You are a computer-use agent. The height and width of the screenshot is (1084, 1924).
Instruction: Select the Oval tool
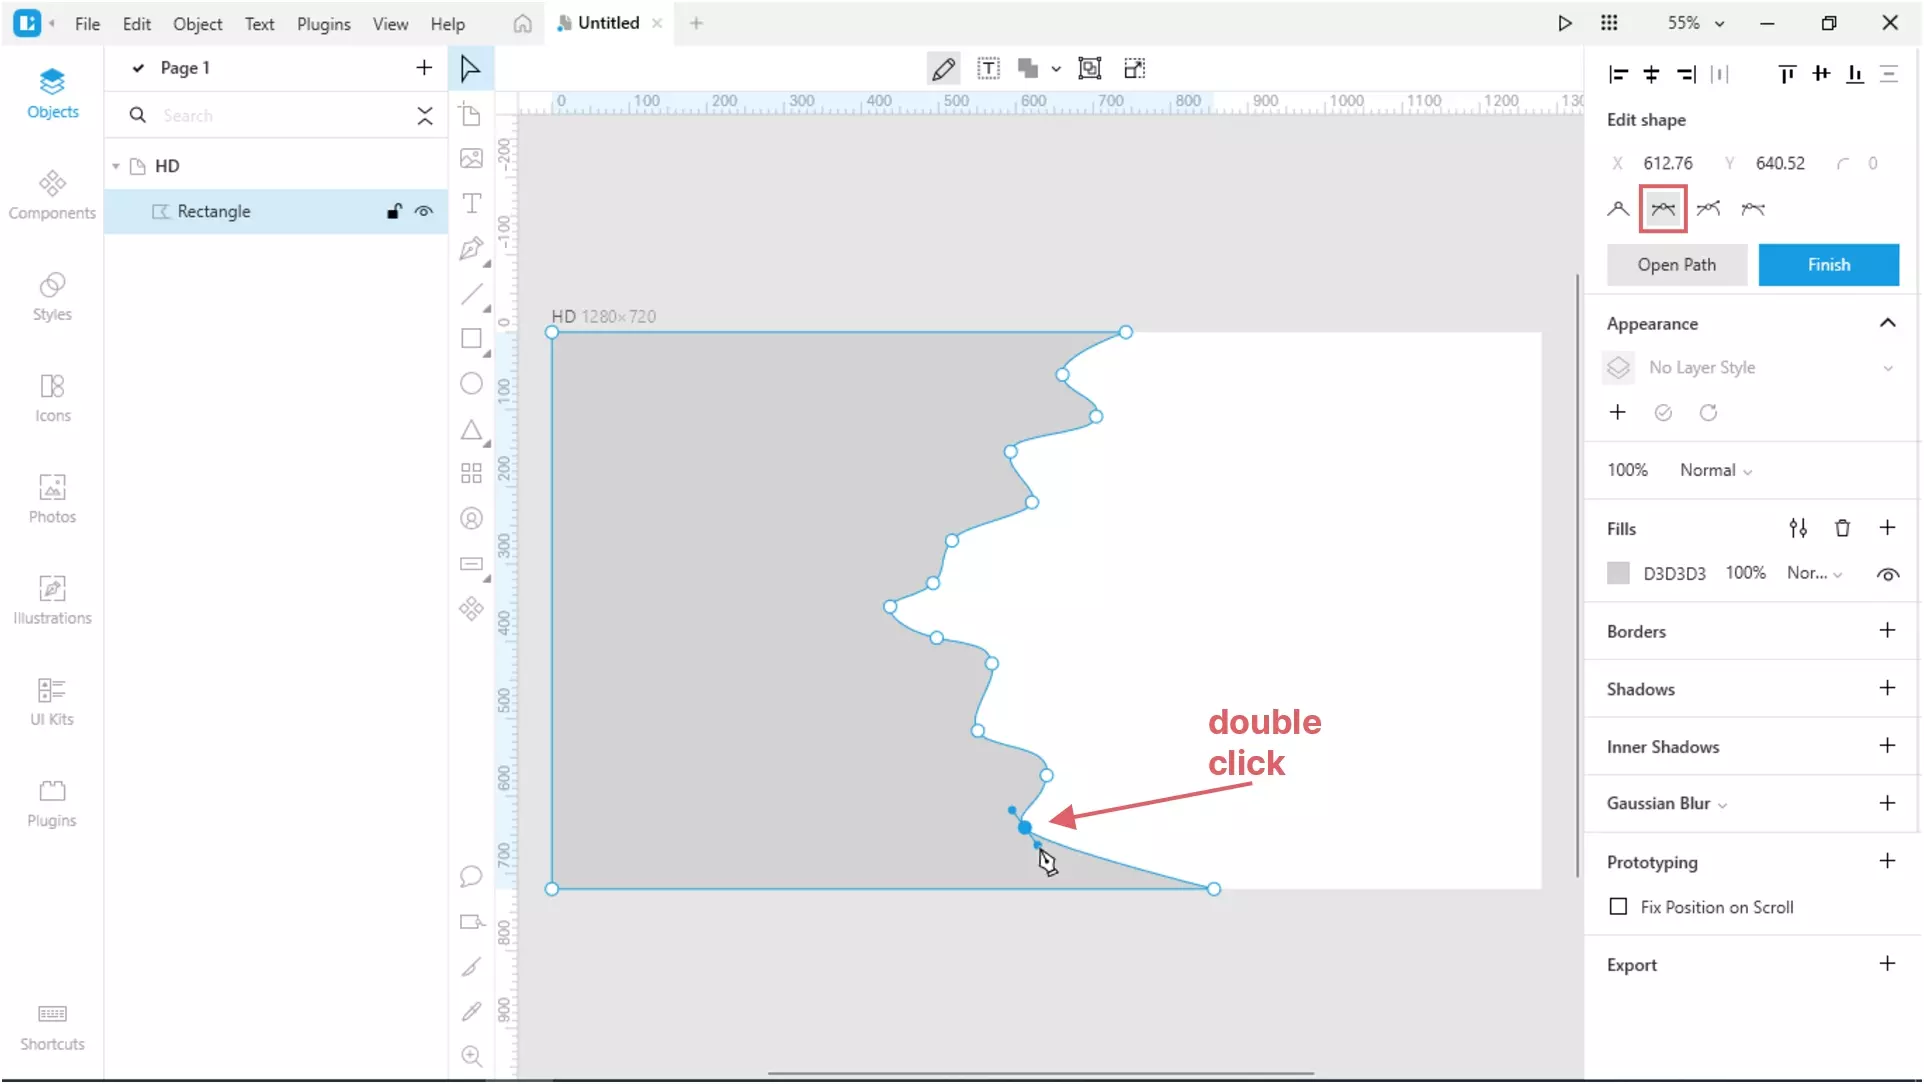(x=471, y=384)
